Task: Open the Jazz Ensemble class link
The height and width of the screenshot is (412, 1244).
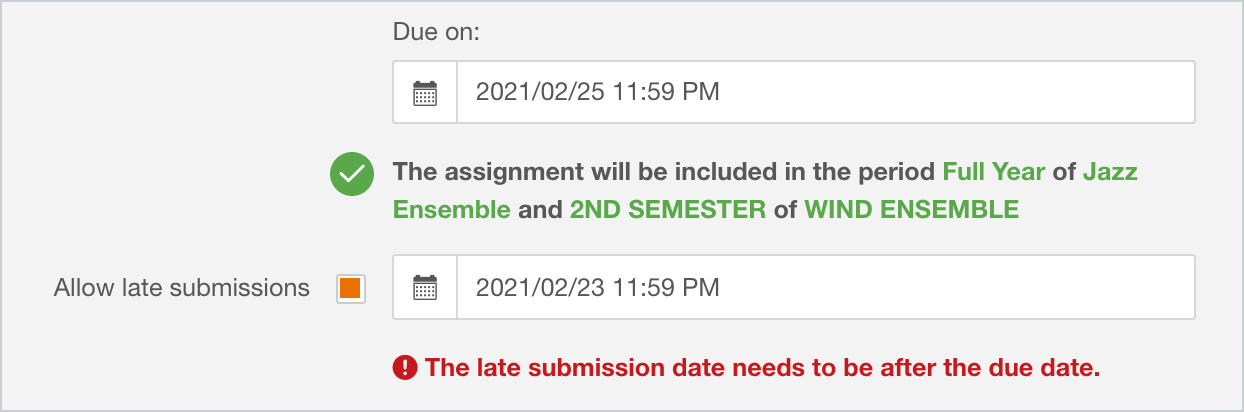Action: [765, 191]
